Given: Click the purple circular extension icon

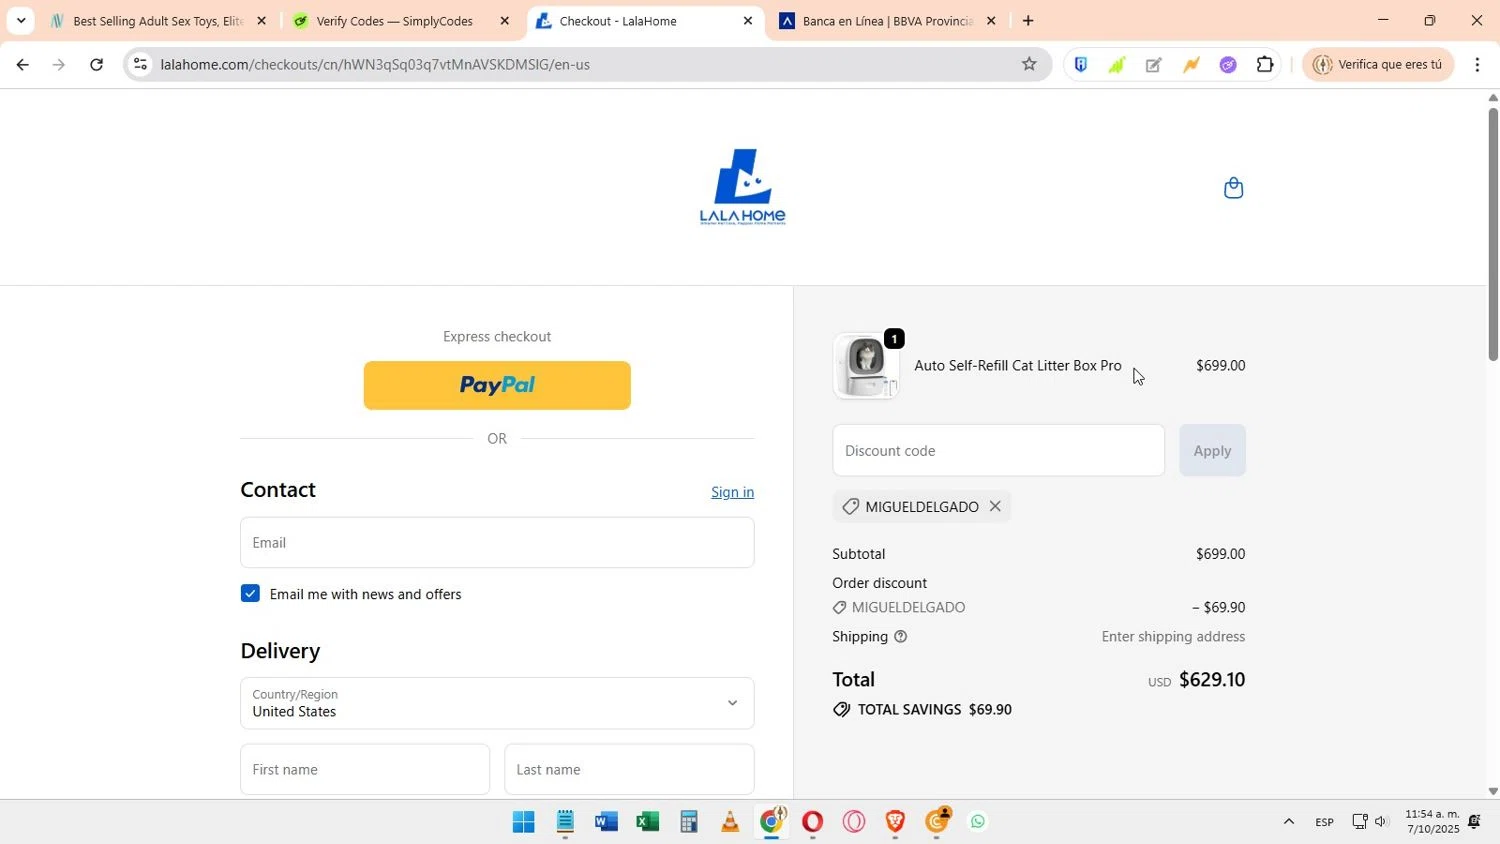Looking at the screenshot, I should 1228,64.
